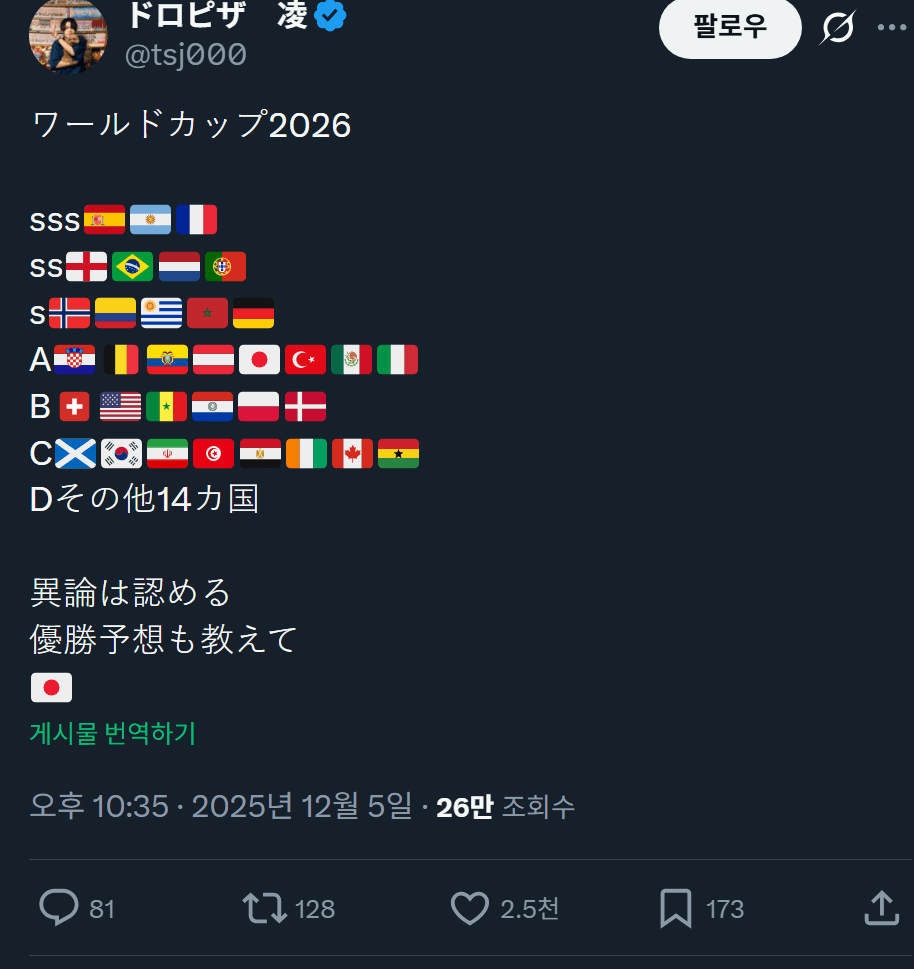The width and height of the screenshot is (914, 969).
Task: Click the Japan flag emoji below the text
Action: (51, 687)
